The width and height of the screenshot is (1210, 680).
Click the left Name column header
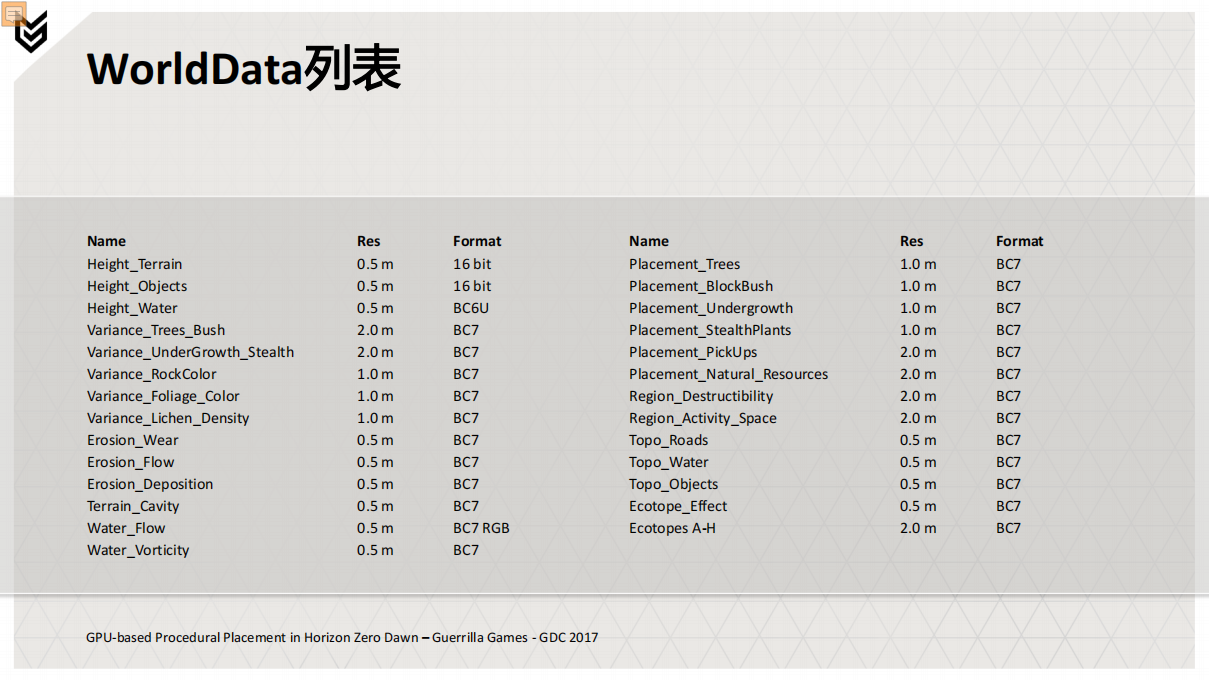click(106, 241)
